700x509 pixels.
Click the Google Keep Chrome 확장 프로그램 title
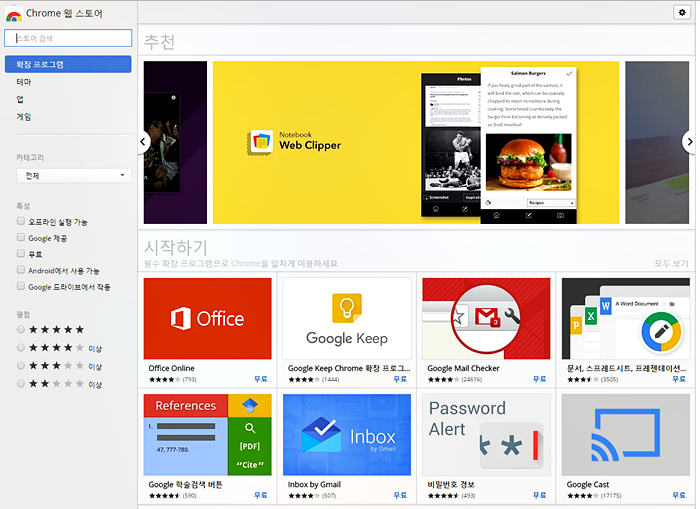tap(349, 368)
